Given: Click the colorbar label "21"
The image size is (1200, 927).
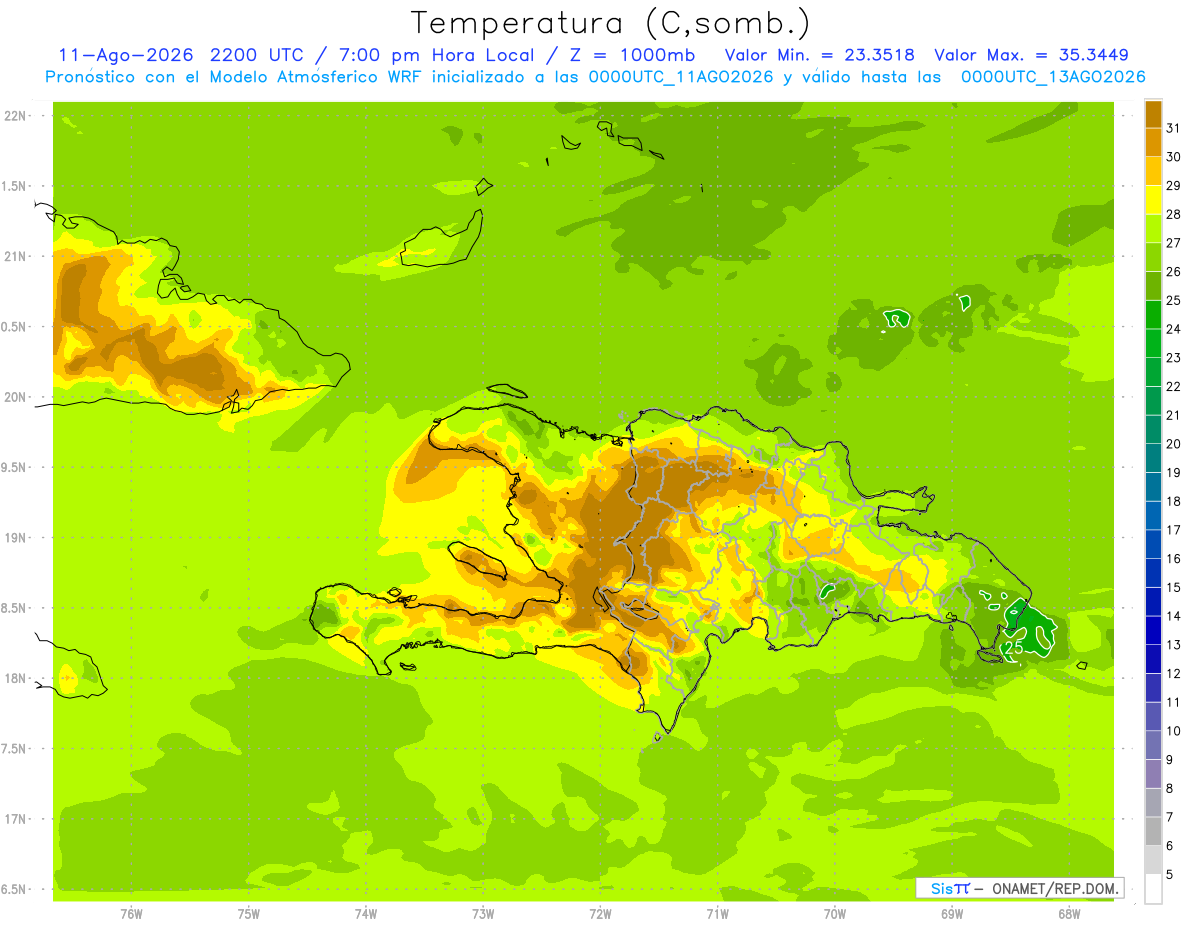Looking at the screenshot, I should [x=1174, y=415].
